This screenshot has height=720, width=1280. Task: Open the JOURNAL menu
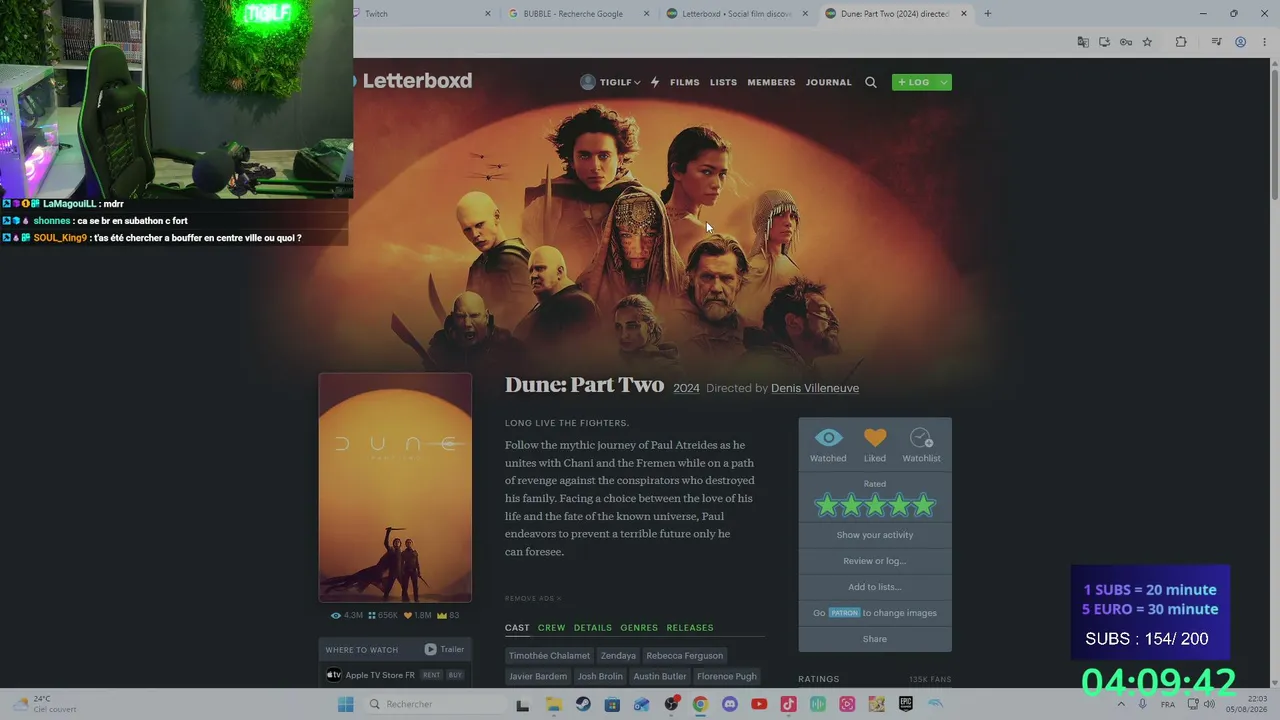click(x=829, y=82)
